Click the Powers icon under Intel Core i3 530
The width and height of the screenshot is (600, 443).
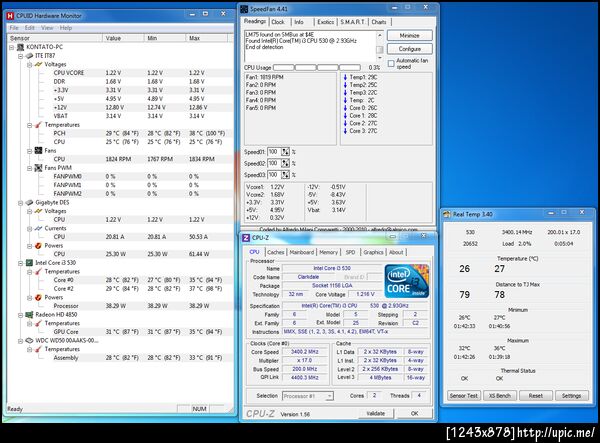pyautogui.click(x=38, y=297)
